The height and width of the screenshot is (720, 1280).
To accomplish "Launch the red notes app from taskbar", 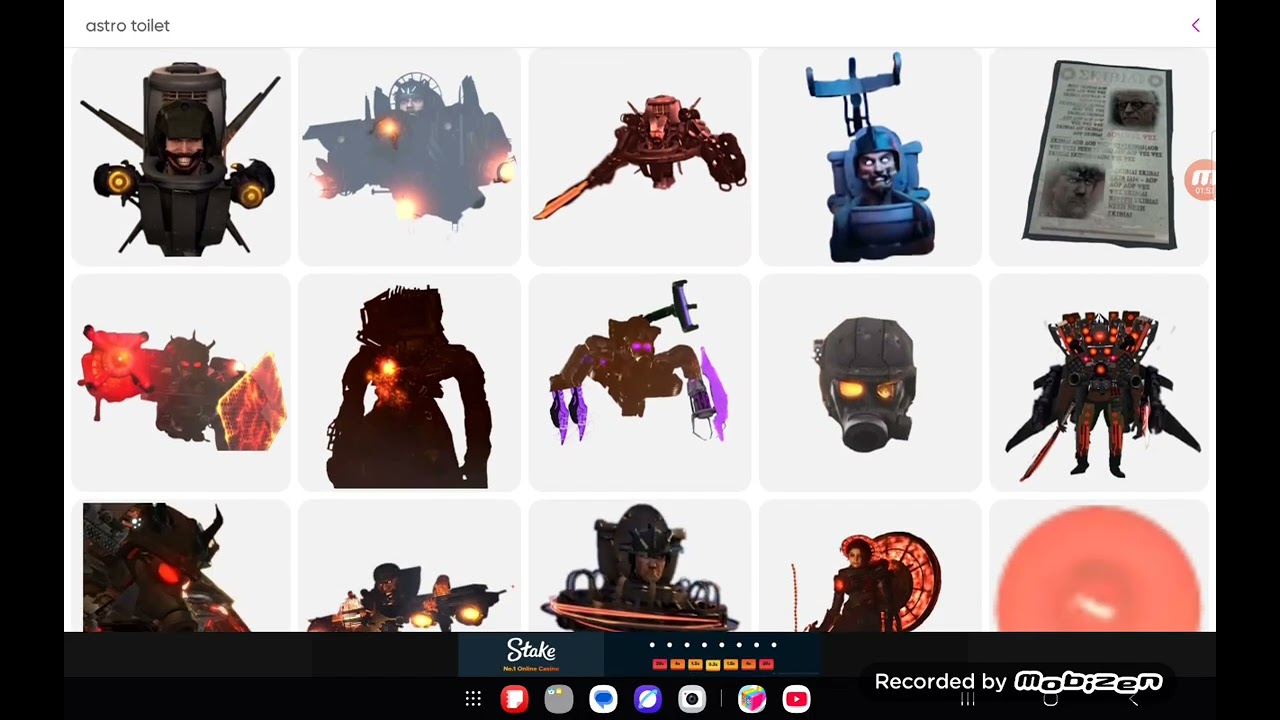I will (x=514, y=699).
